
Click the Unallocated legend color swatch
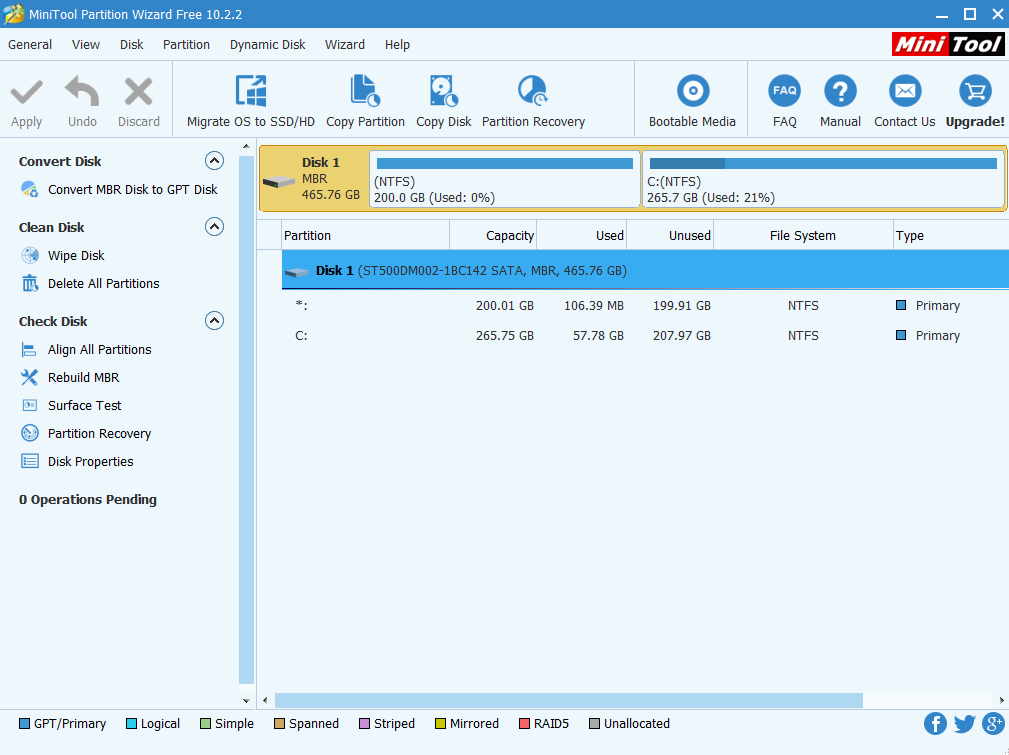[595, 723]
